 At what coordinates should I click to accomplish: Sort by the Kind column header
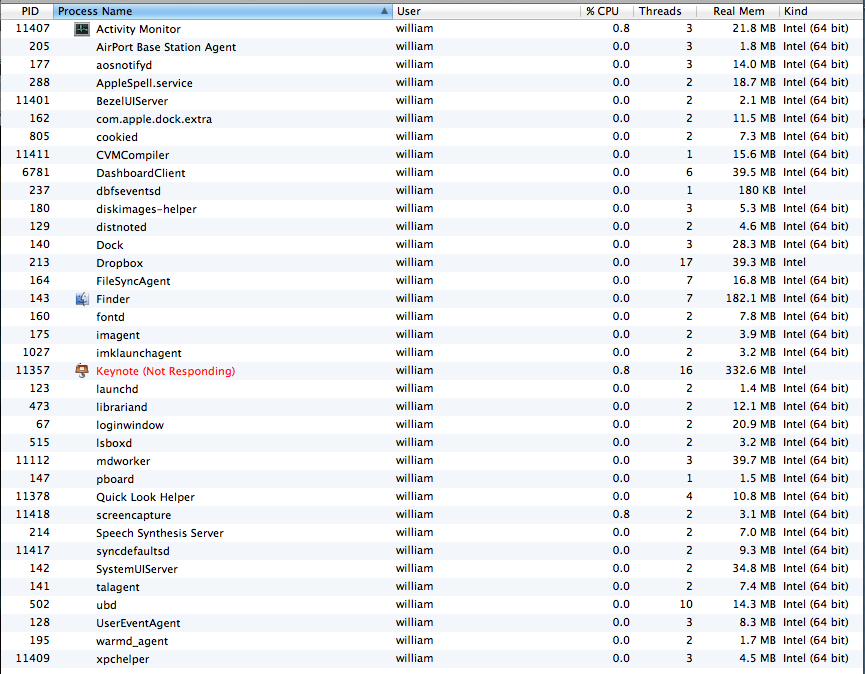click(822, 11)
